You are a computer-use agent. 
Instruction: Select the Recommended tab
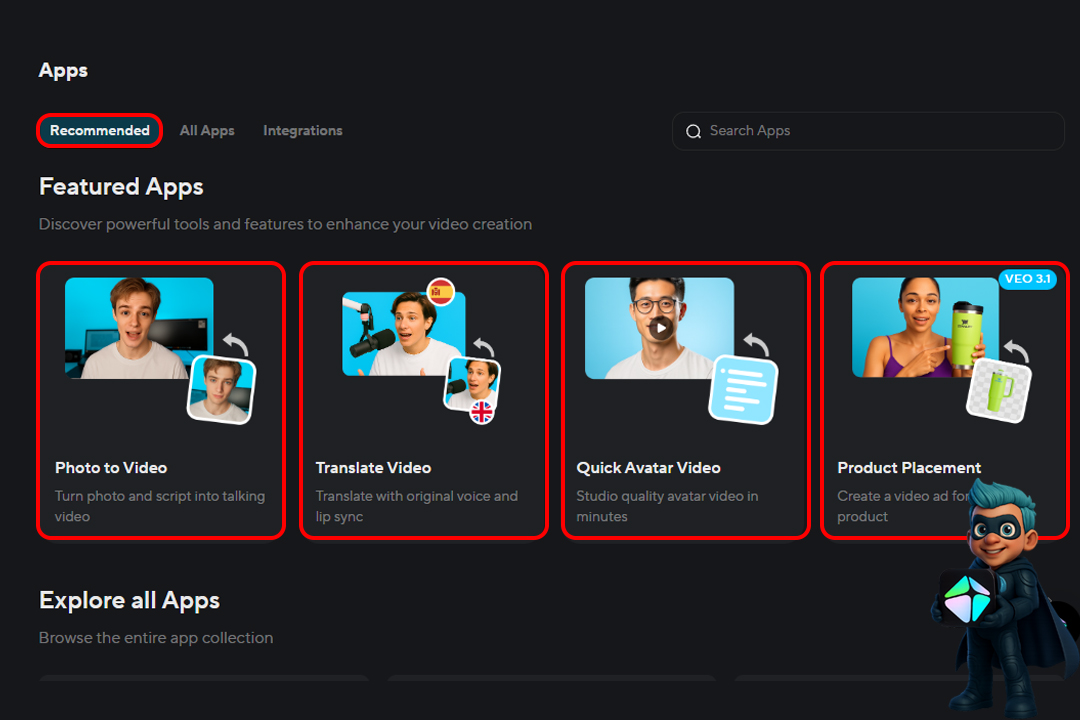[x=100, y=131]
